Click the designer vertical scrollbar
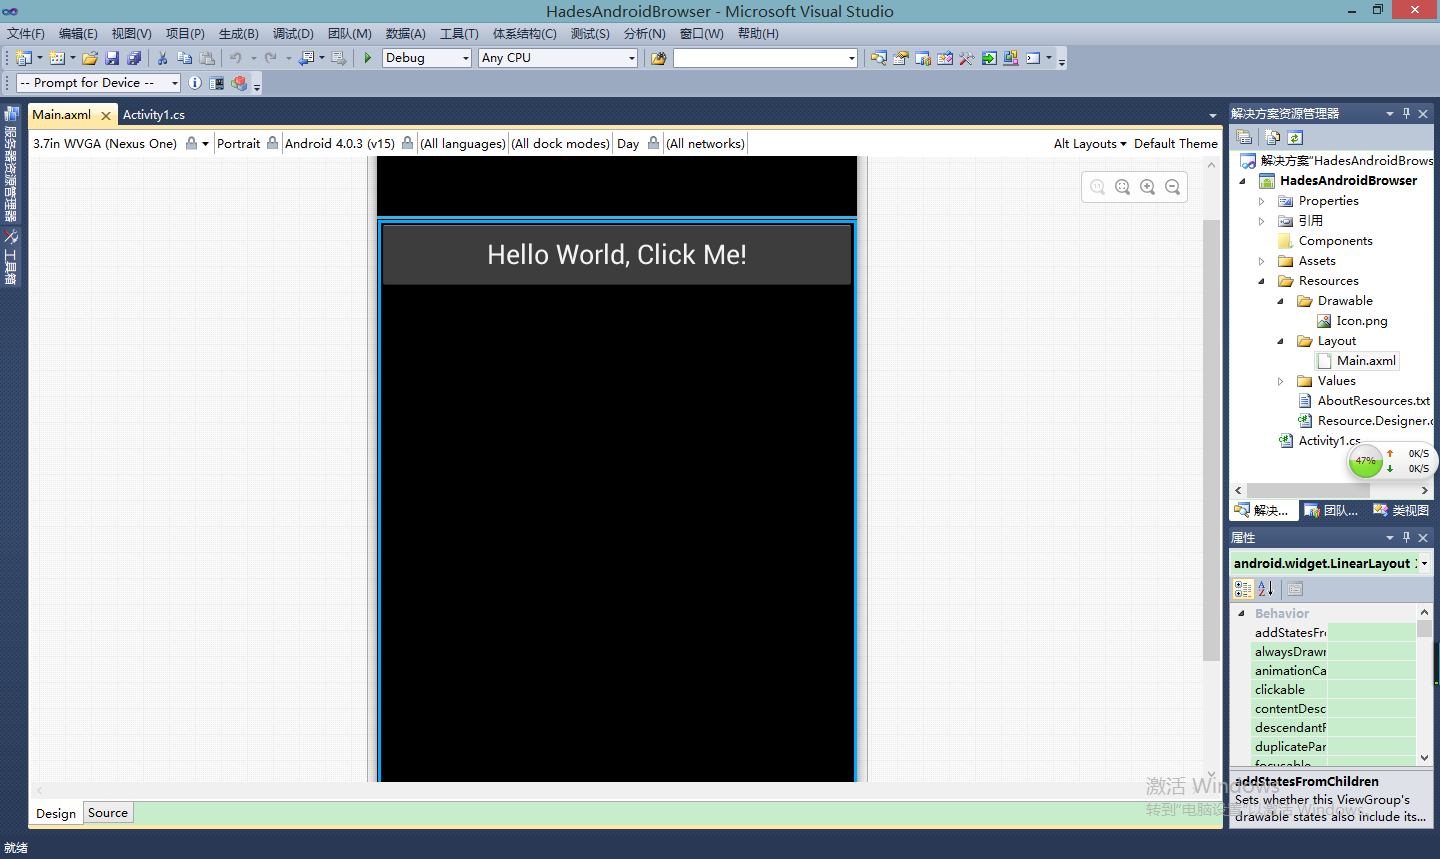Screen dimensions: 1440x859 point(1210,440)
